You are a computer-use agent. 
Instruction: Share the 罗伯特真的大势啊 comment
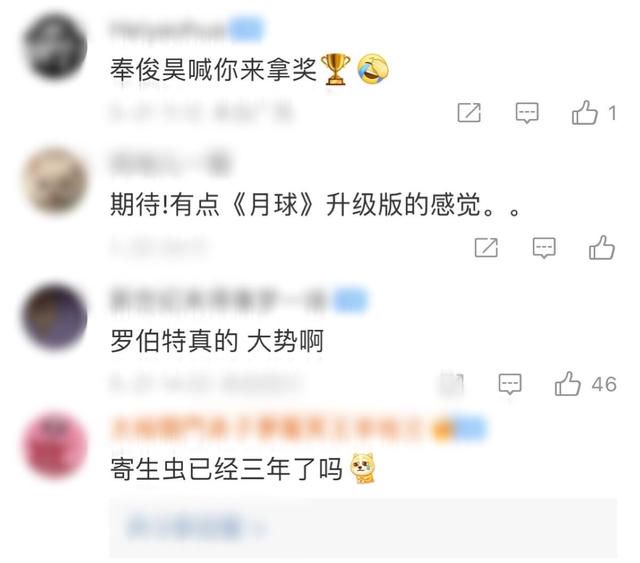(x=452, y=384)
